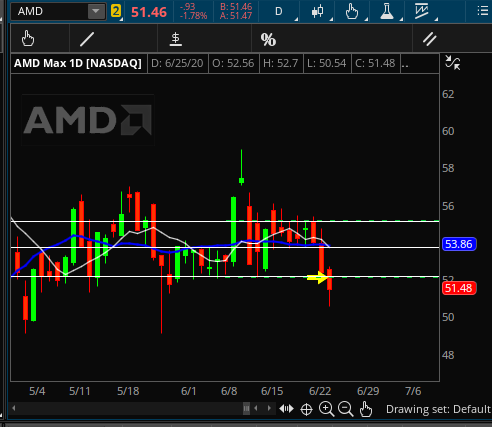Click the blue 53.86 price bubble
This screenshot has width=492, height=427.
pyautogui.click(x=459, y=244)
